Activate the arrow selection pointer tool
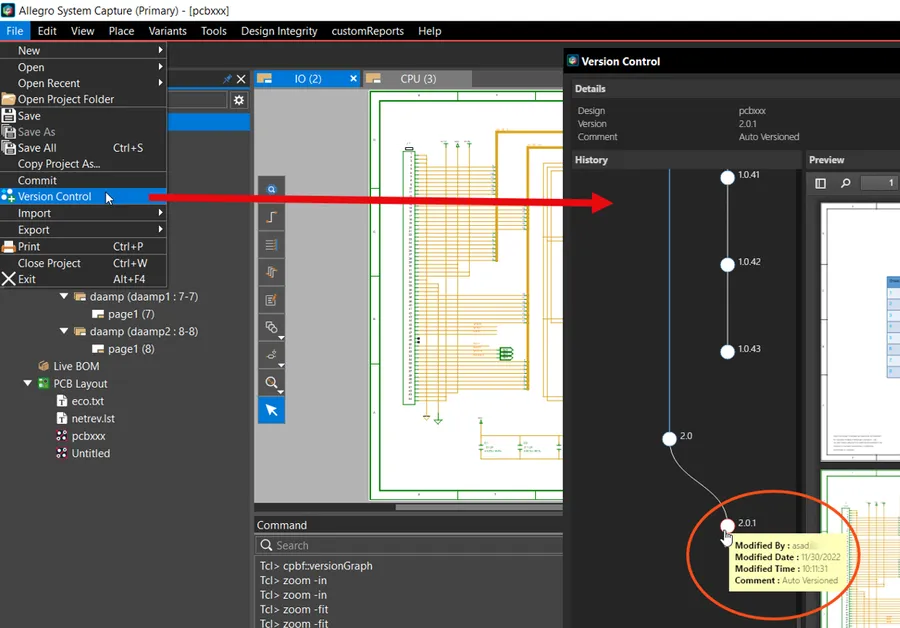 [x=271, y=410]
